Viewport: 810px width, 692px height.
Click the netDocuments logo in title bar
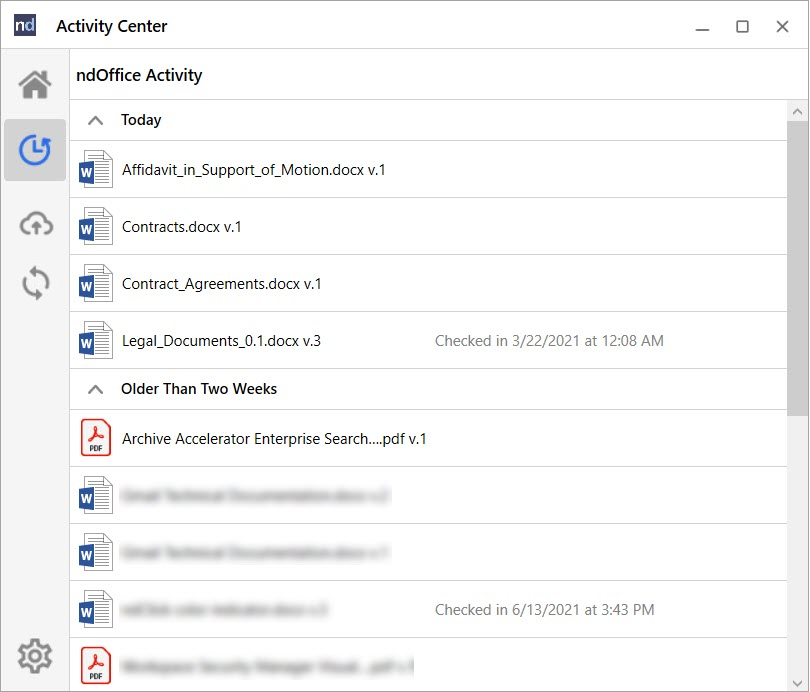[x=25, y=26]
